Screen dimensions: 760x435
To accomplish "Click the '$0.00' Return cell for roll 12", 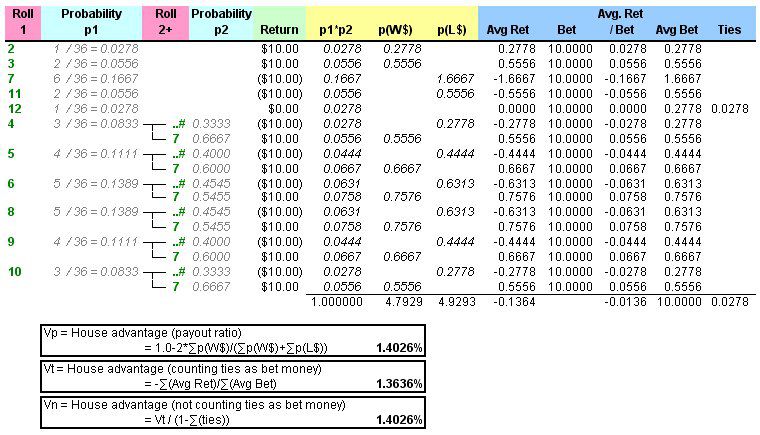I will pos(284,109).
